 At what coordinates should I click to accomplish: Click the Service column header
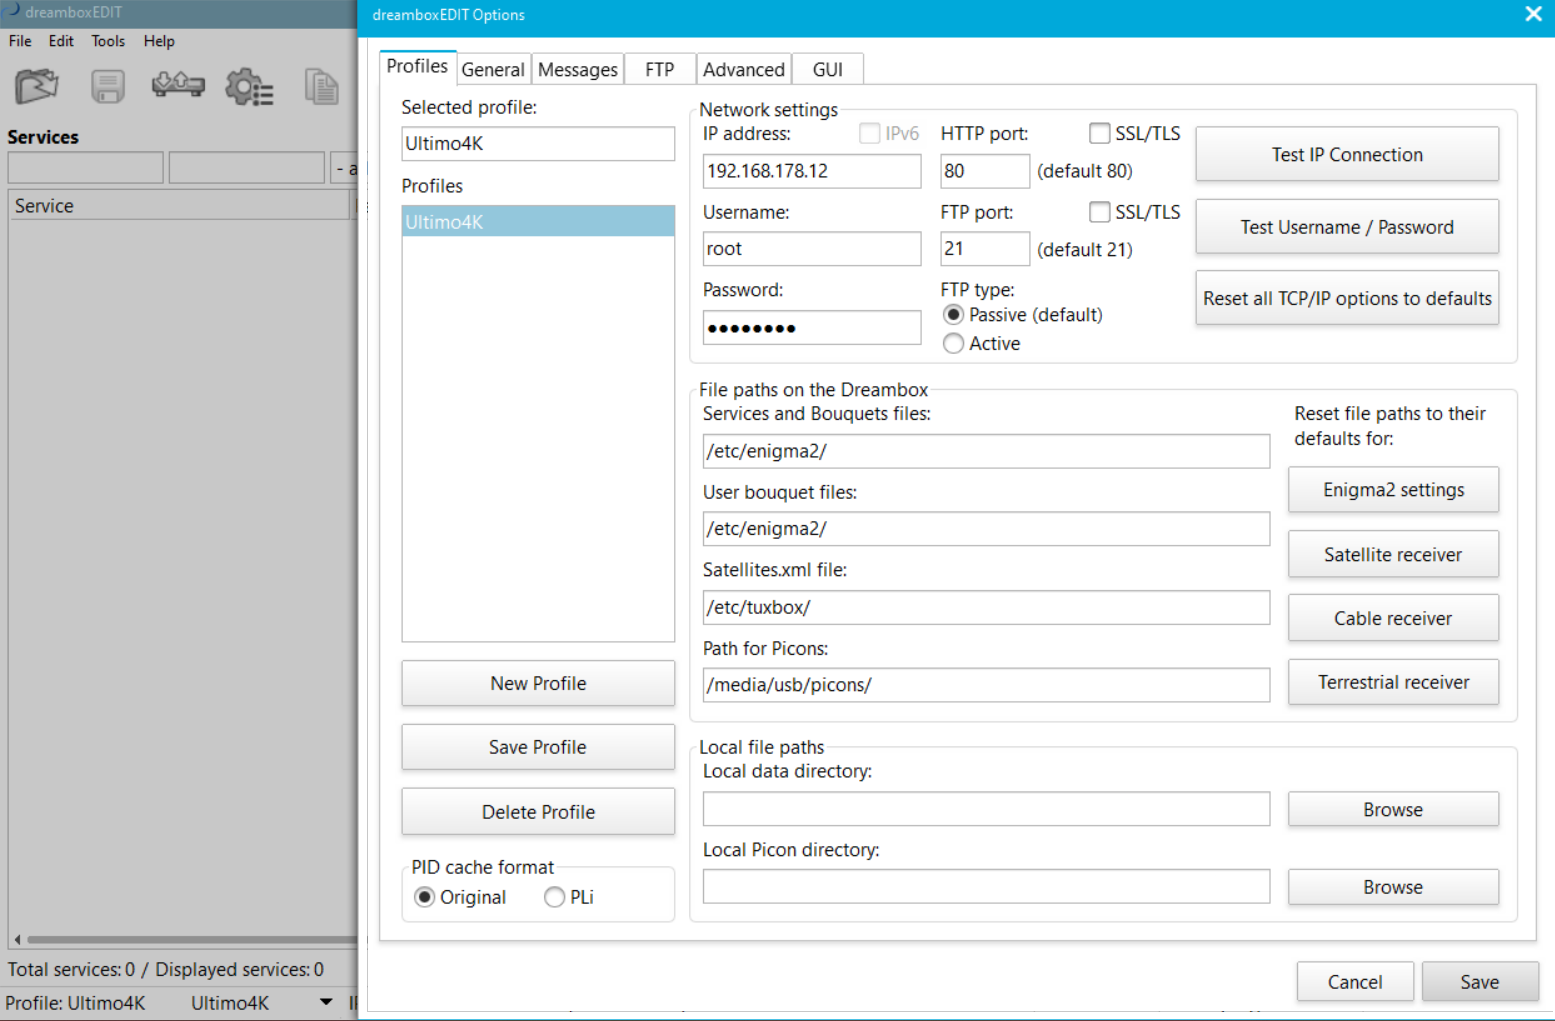pyautogui.click(x=180, y=205)
